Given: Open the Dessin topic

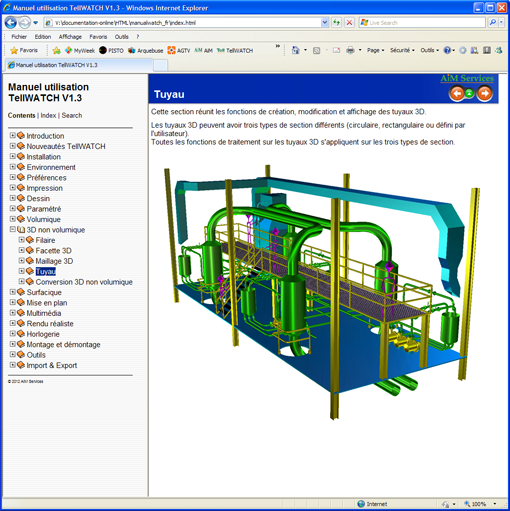Looking at the screenshot, I should (38, 198).
